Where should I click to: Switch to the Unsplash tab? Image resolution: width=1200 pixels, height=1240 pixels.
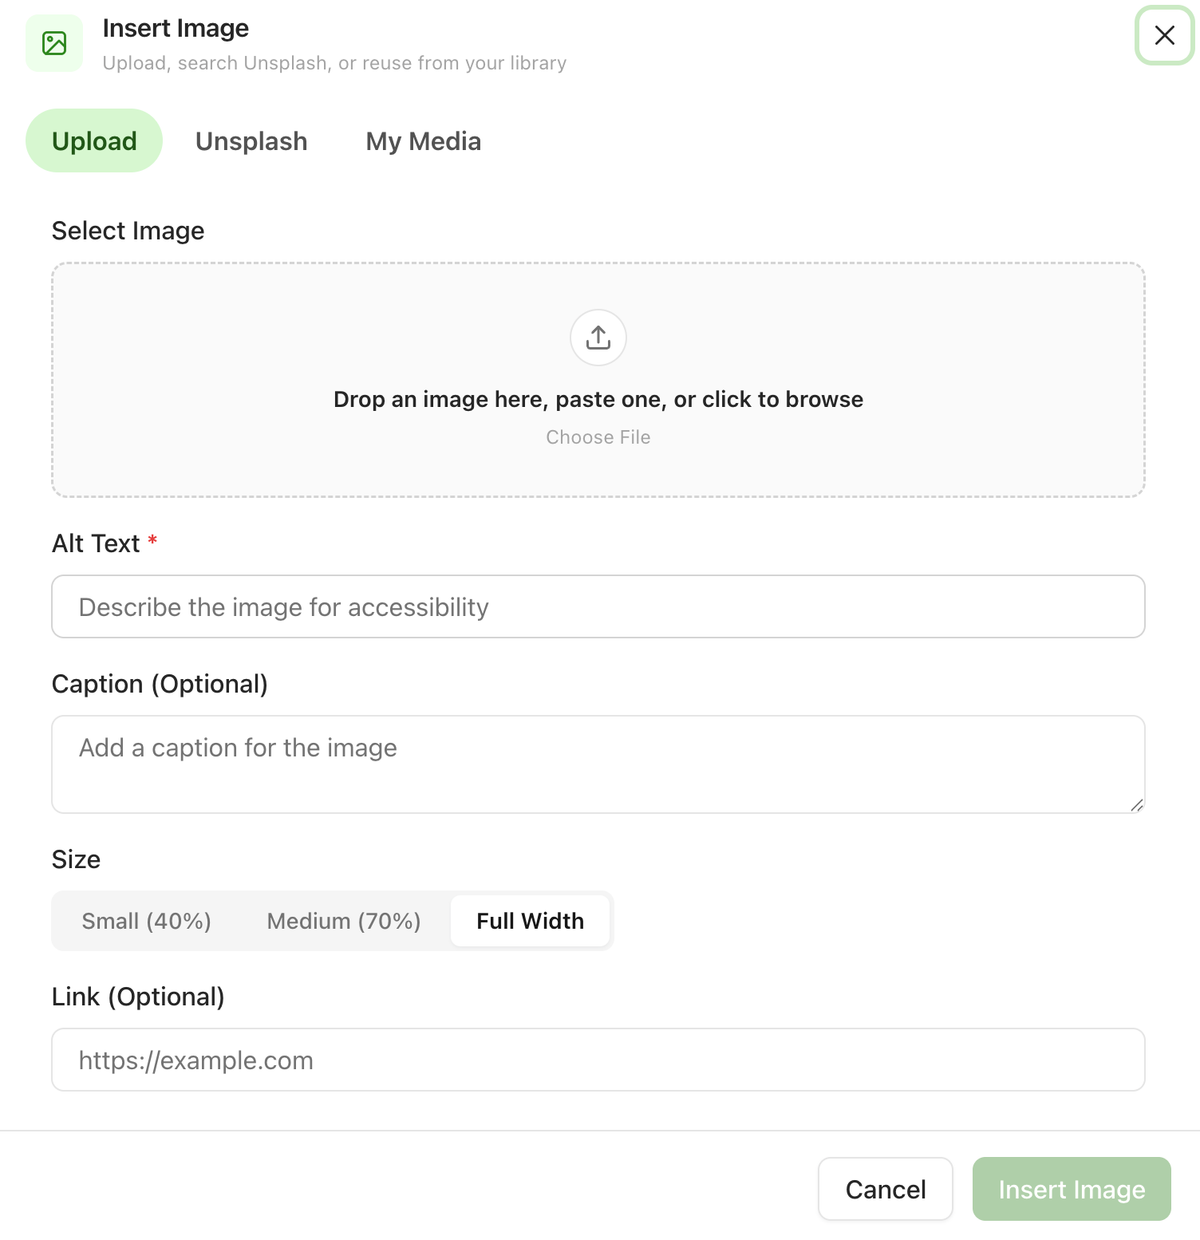tap(251, 141)
